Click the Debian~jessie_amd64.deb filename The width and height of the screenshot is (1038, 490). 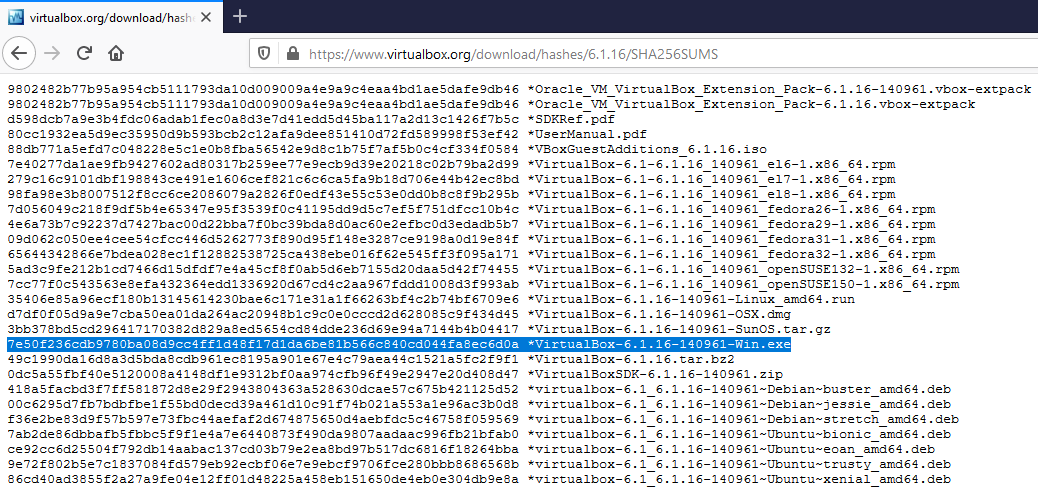point(739,405)
